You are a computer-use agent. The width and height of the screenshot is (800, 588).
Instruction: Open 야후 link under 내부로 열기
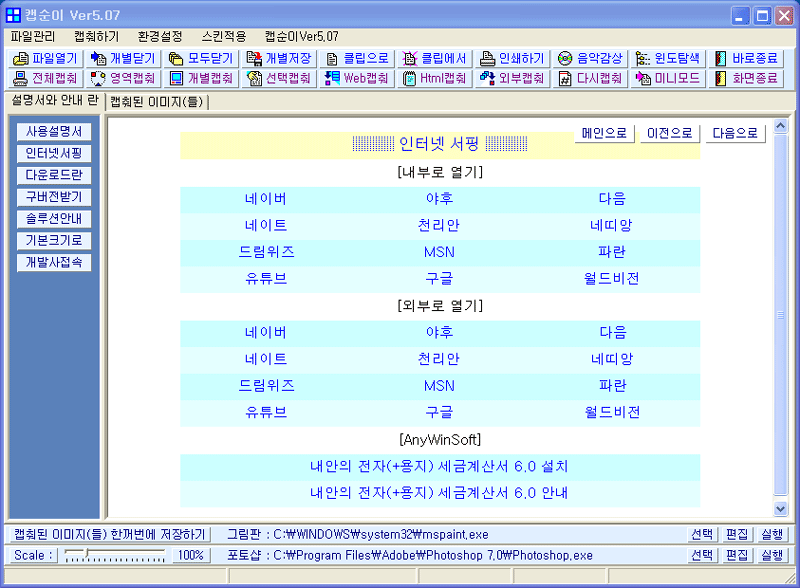(439, 199)
